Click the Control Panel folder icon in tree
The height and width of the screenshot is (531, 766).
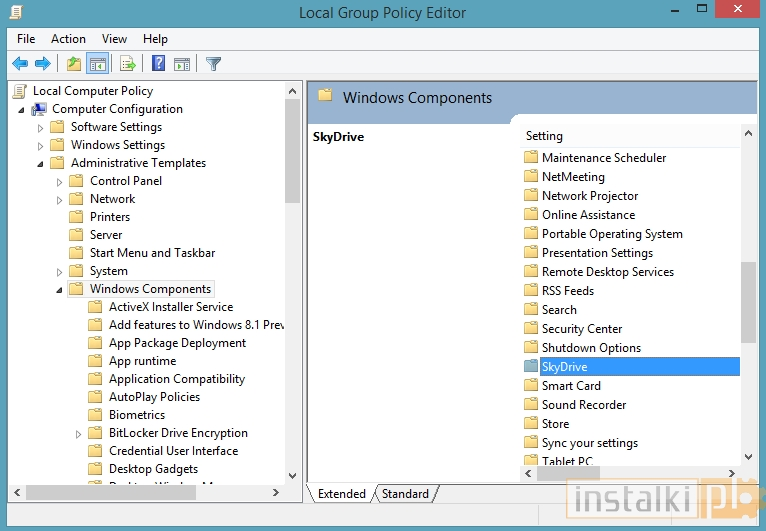tap(76, 181)
